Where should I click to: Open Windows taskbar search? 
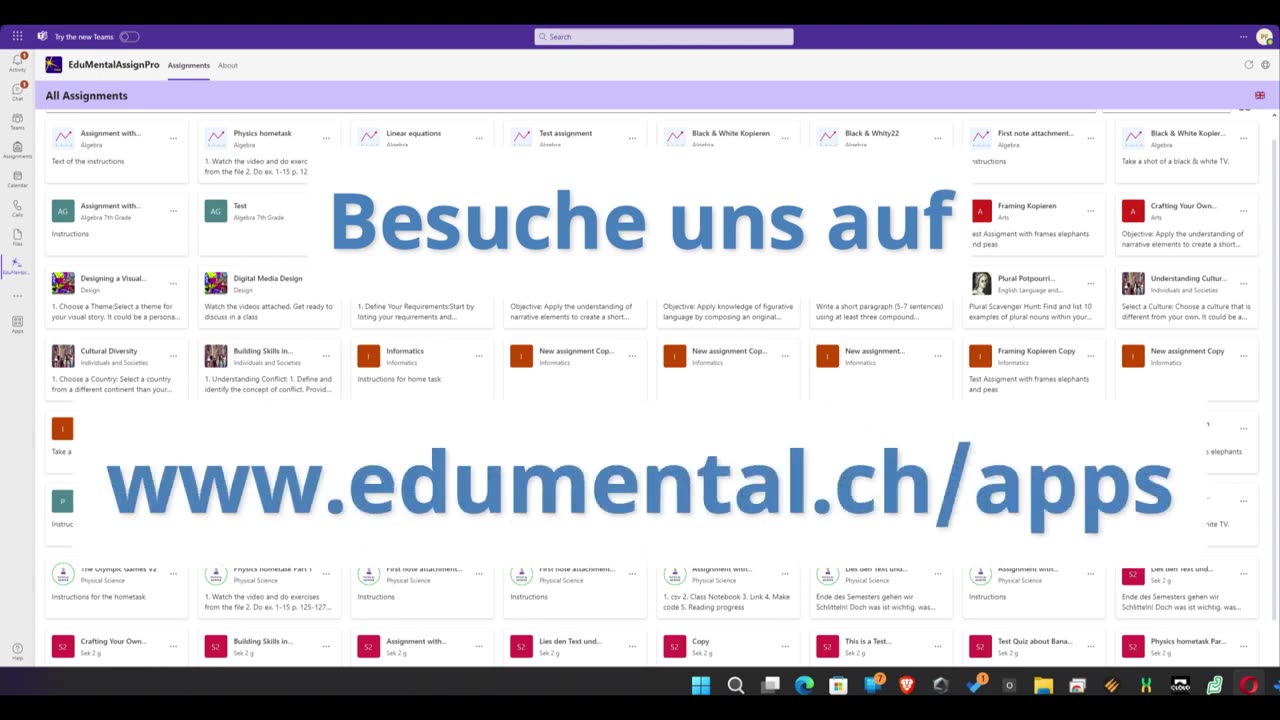[736, 685]
